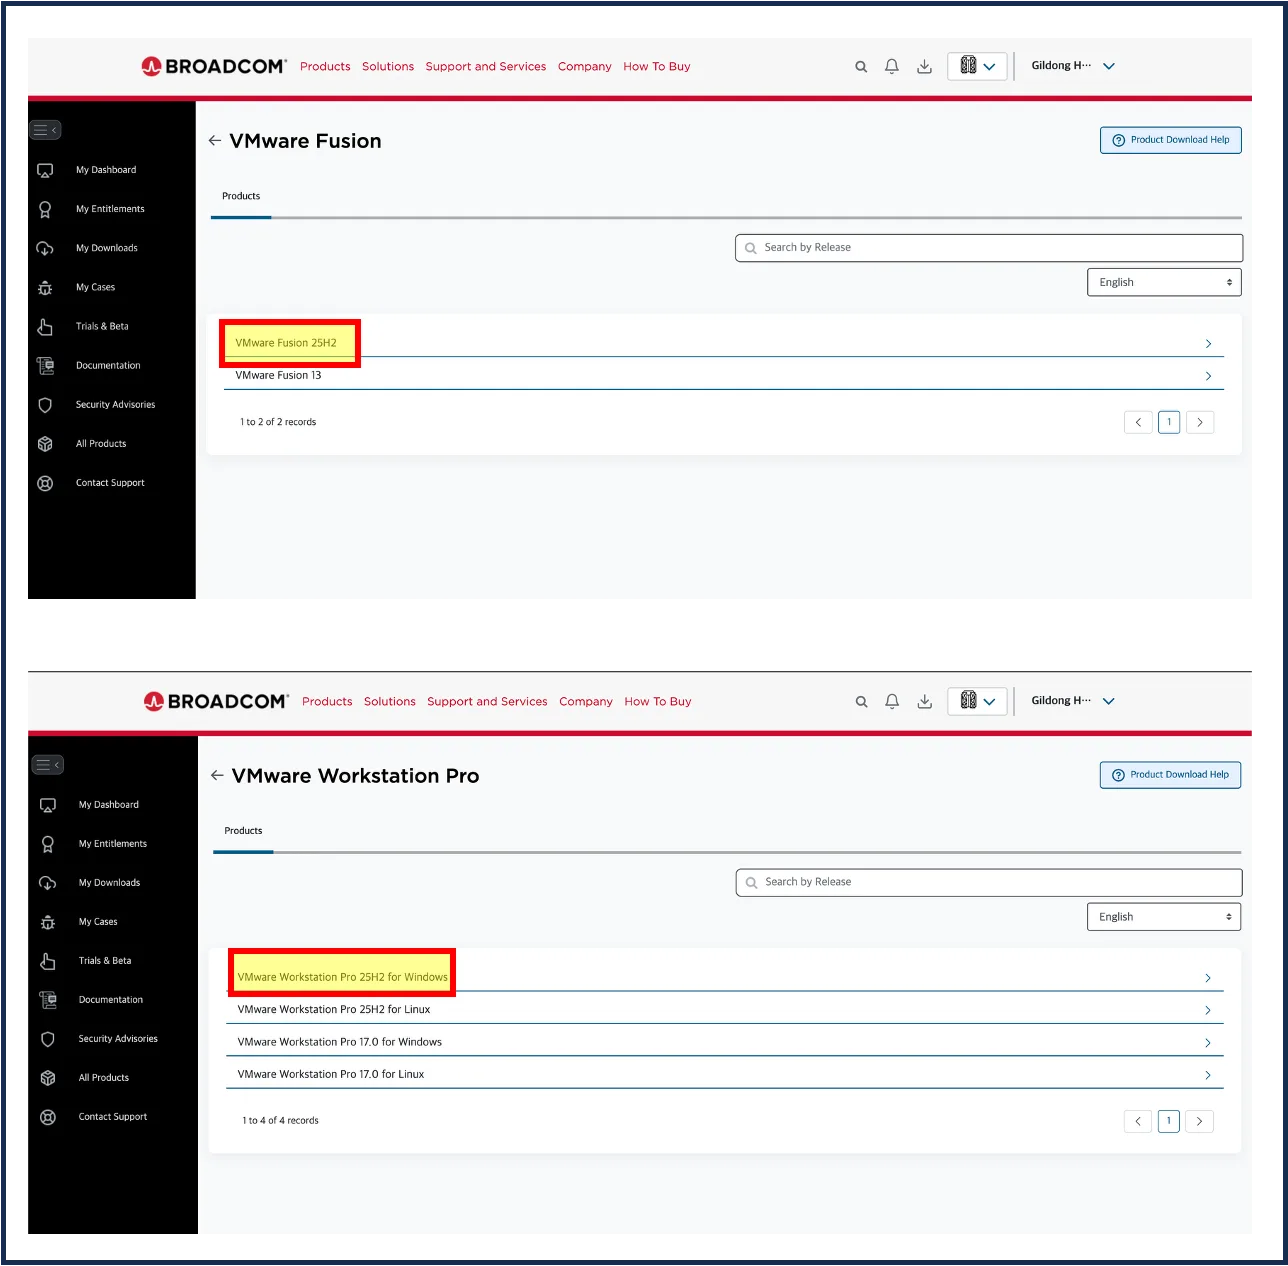Open Contact Support icon on VMware Fusion page
The height and width of the screenshot is (1266, 1288).
pos(45,483)
